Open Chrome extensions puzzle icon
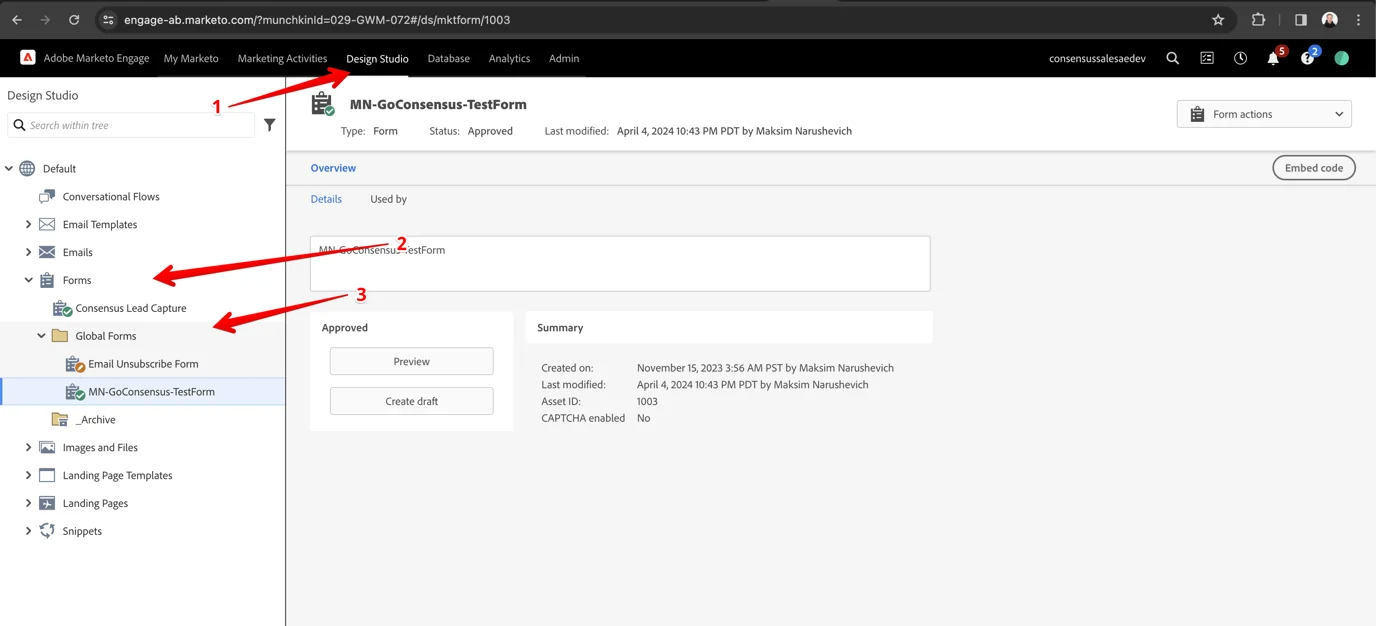Image resolution: width=1376 pixels, height=626 pixels. [x=1258, y=19]
